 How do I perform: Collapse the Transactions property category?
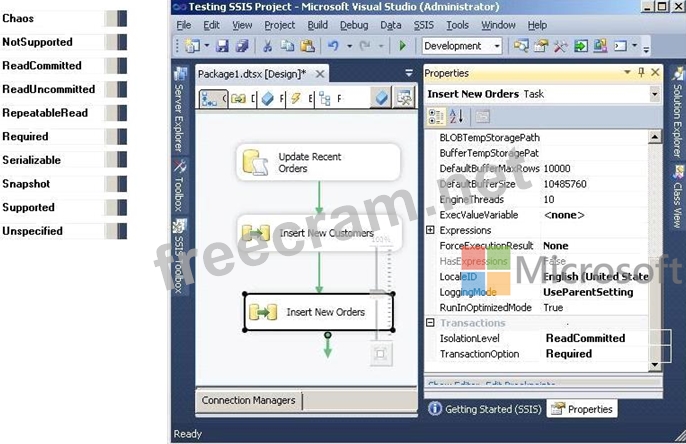pyautogui.click(x=430, y=323)
